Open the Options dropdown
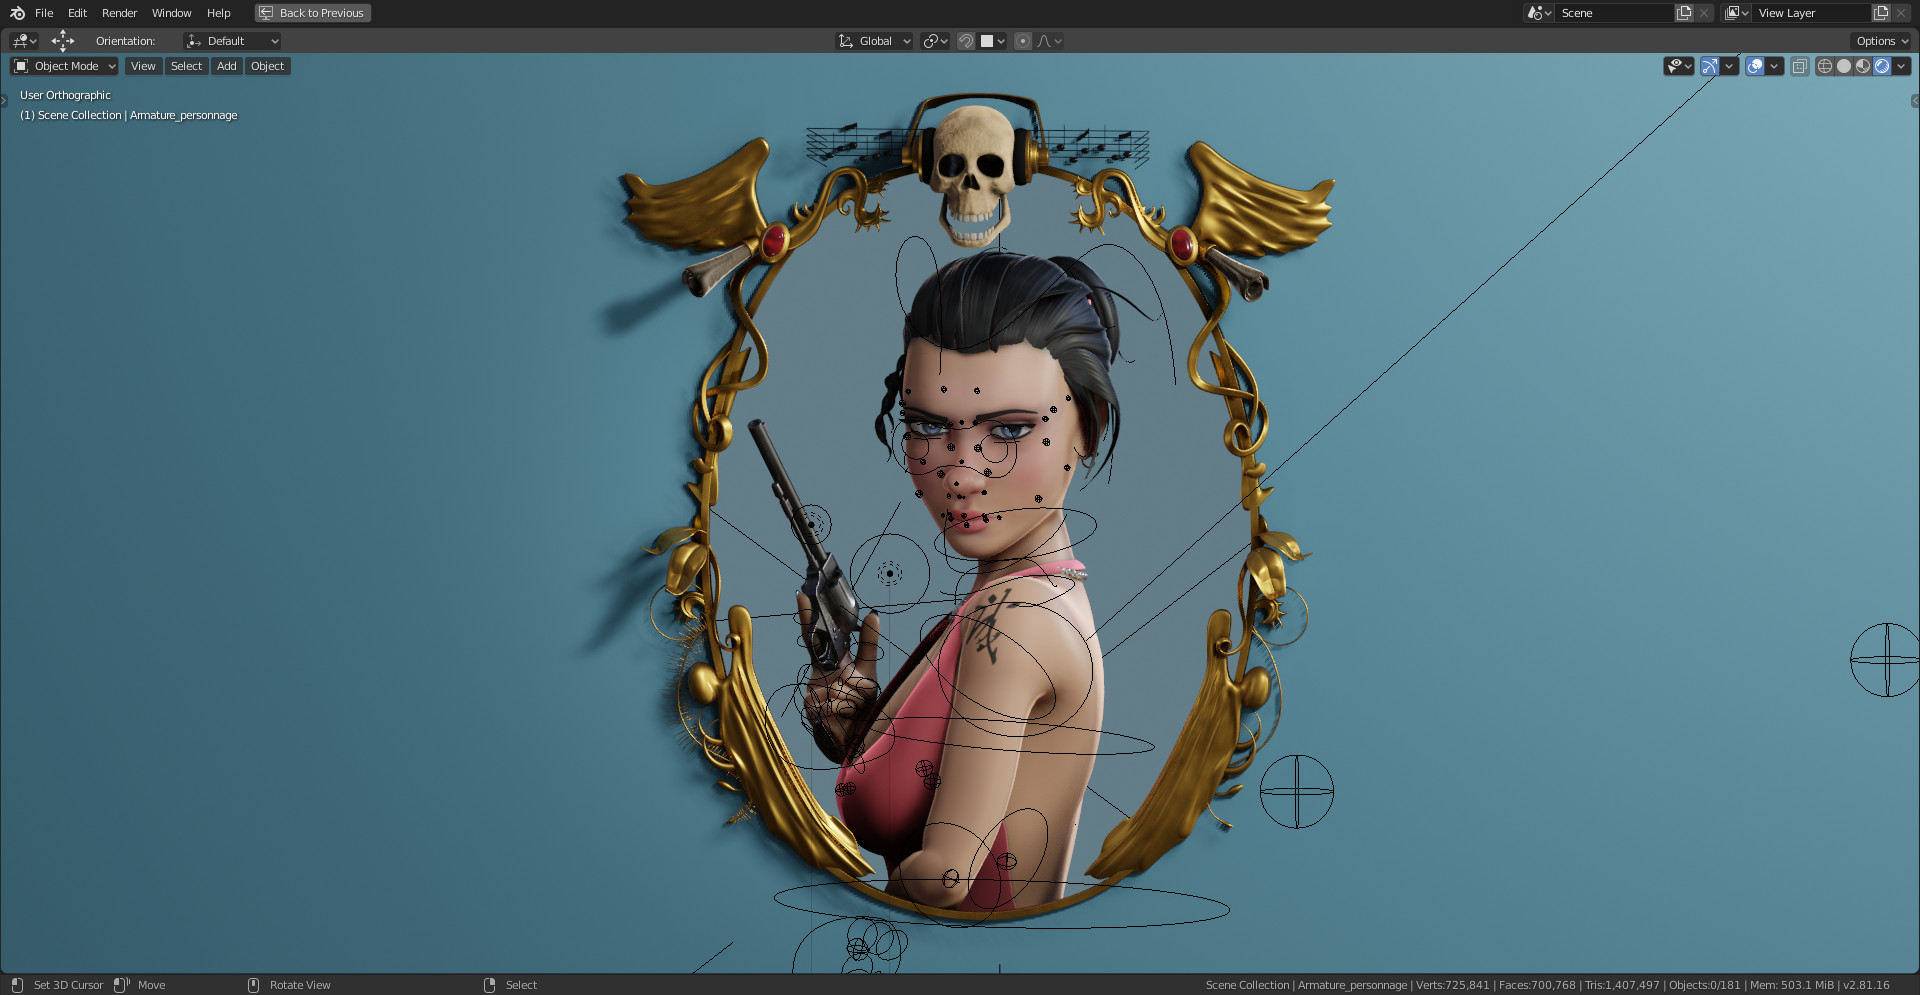Image resolution: width=1920 pixels, height=995 pixels. (1881, 41)
